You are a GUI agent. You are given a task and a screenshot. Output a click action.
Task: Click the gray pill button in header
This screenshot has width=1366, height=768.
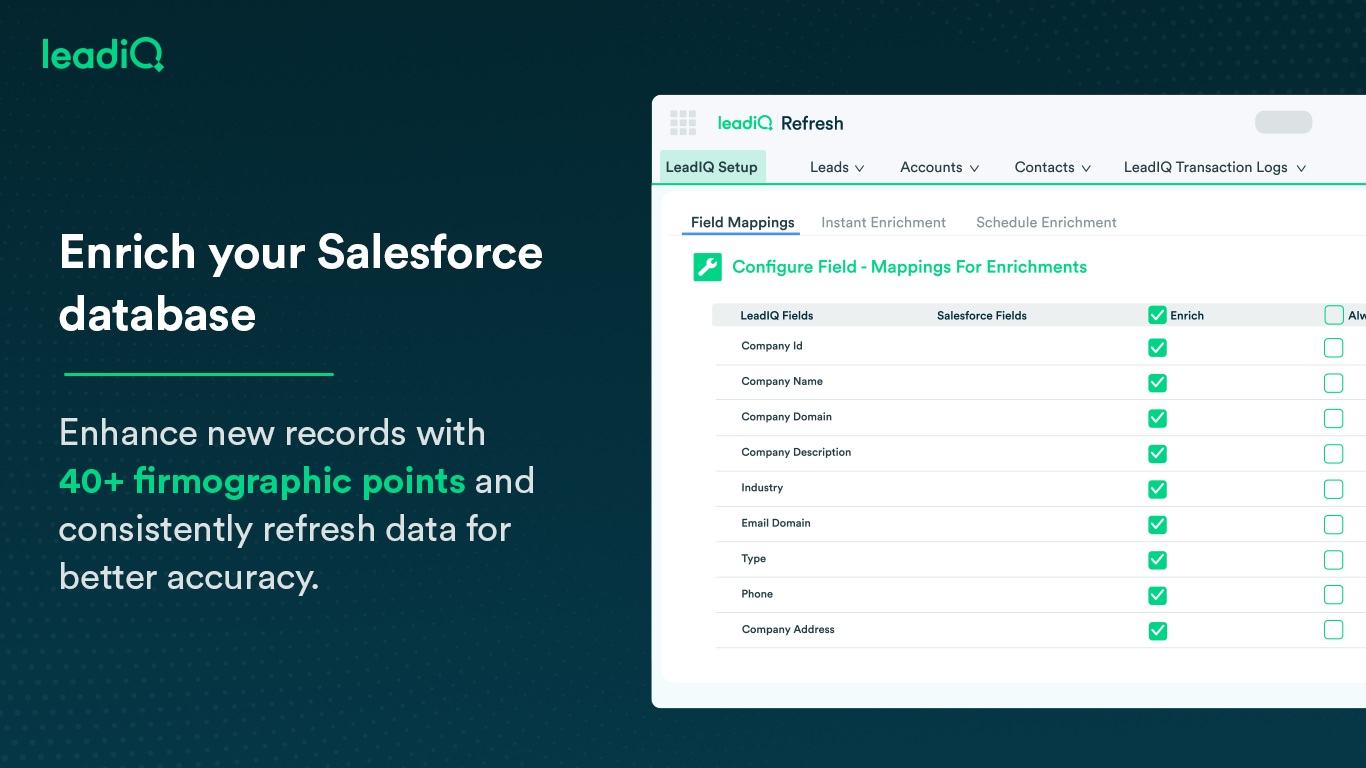(x=1283, y=122)
